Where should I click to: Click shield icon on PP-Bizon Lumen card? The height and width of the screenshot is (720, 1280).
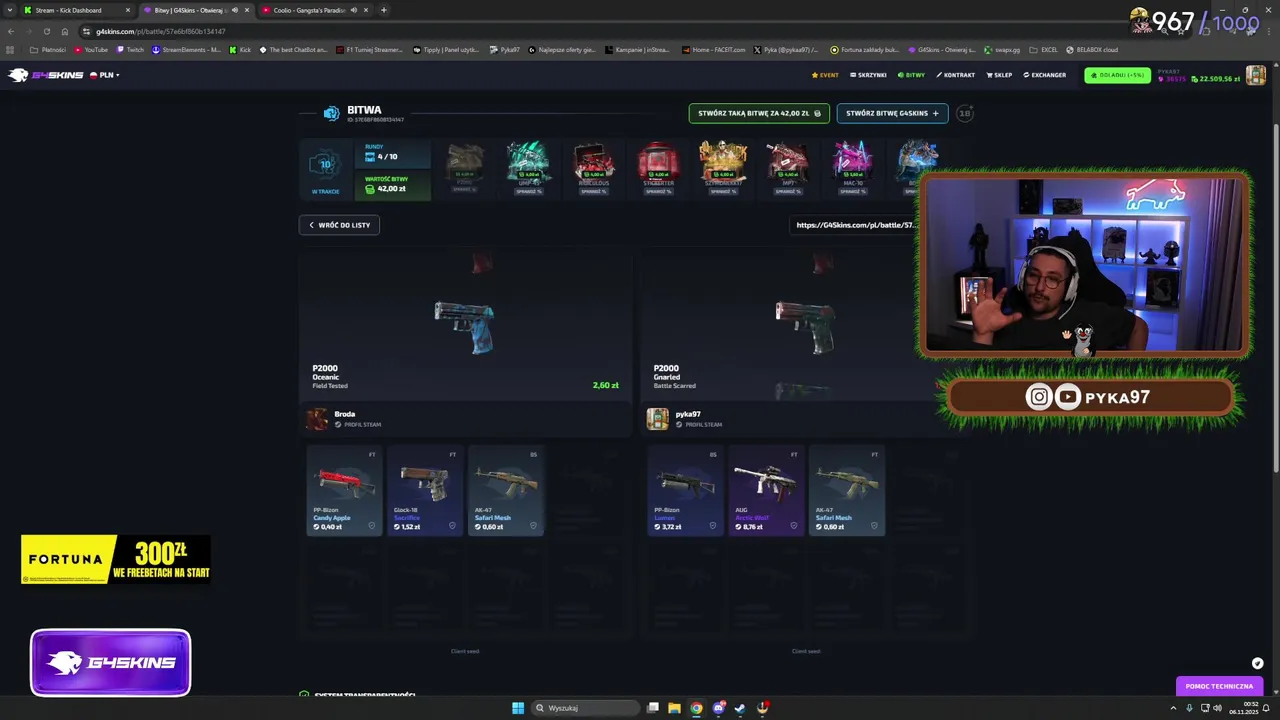(x=713, y=526)
